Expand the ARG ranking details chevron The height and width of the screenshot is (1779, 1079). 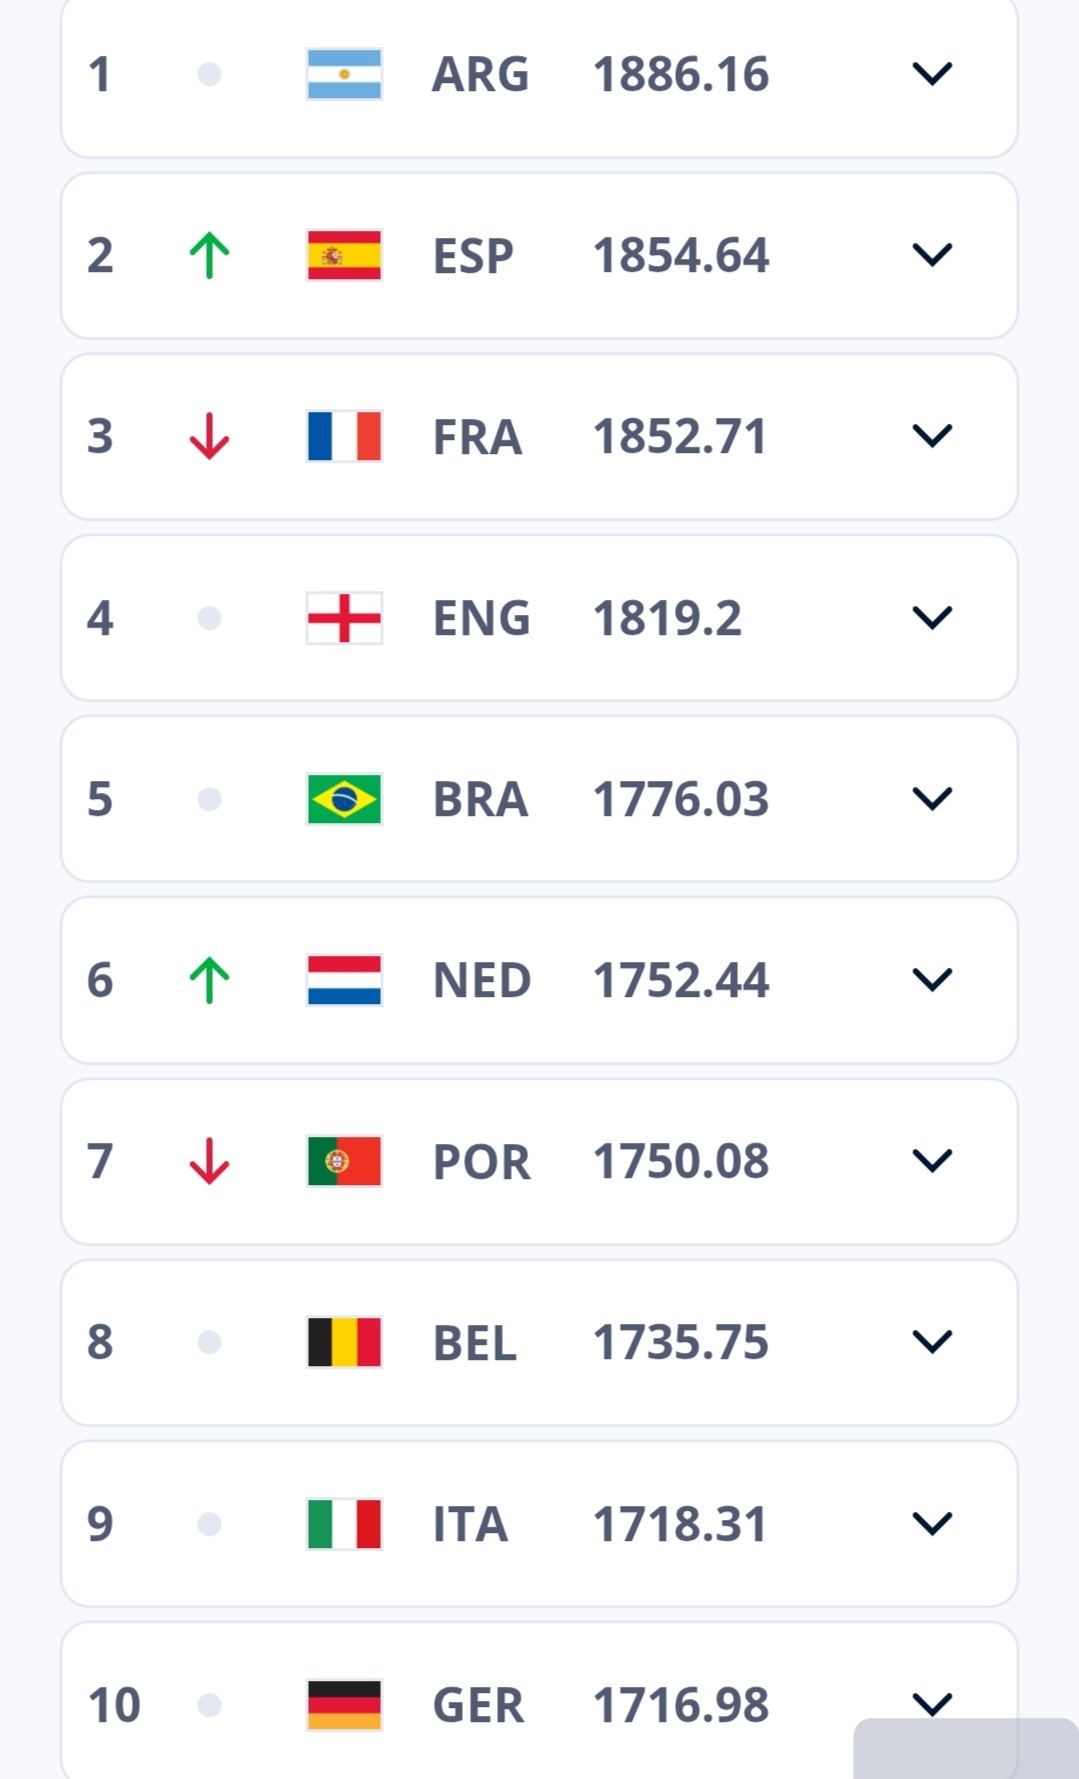(932, 74)
